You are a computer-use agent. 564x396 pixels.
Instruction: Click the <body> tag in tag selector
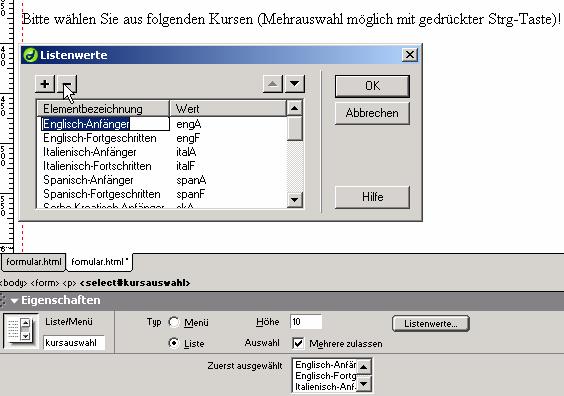click(13, 283)
